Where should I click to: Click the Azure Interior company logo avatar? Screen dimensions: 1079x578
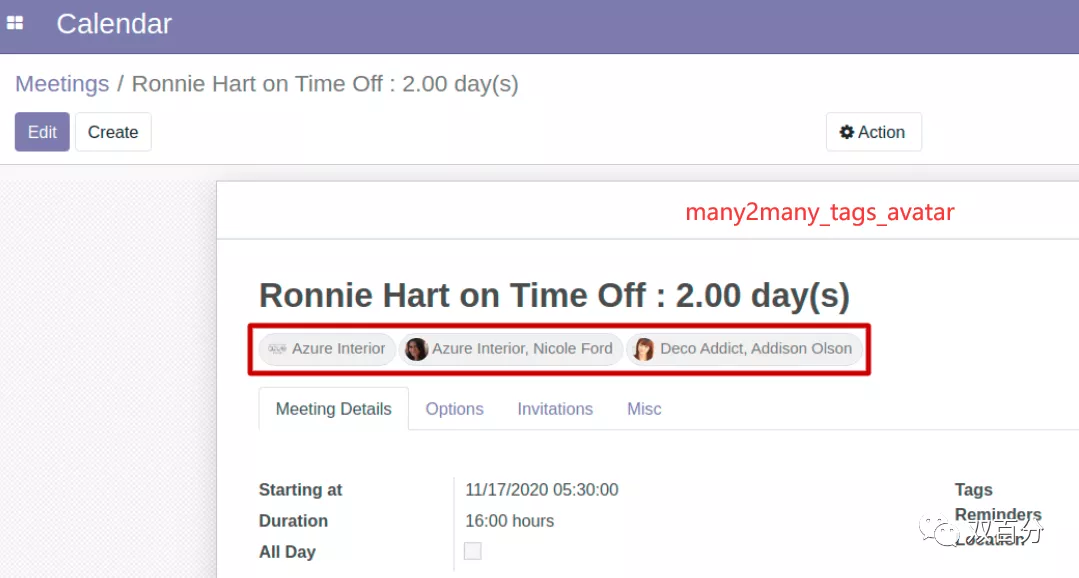[x=277, y=349]
